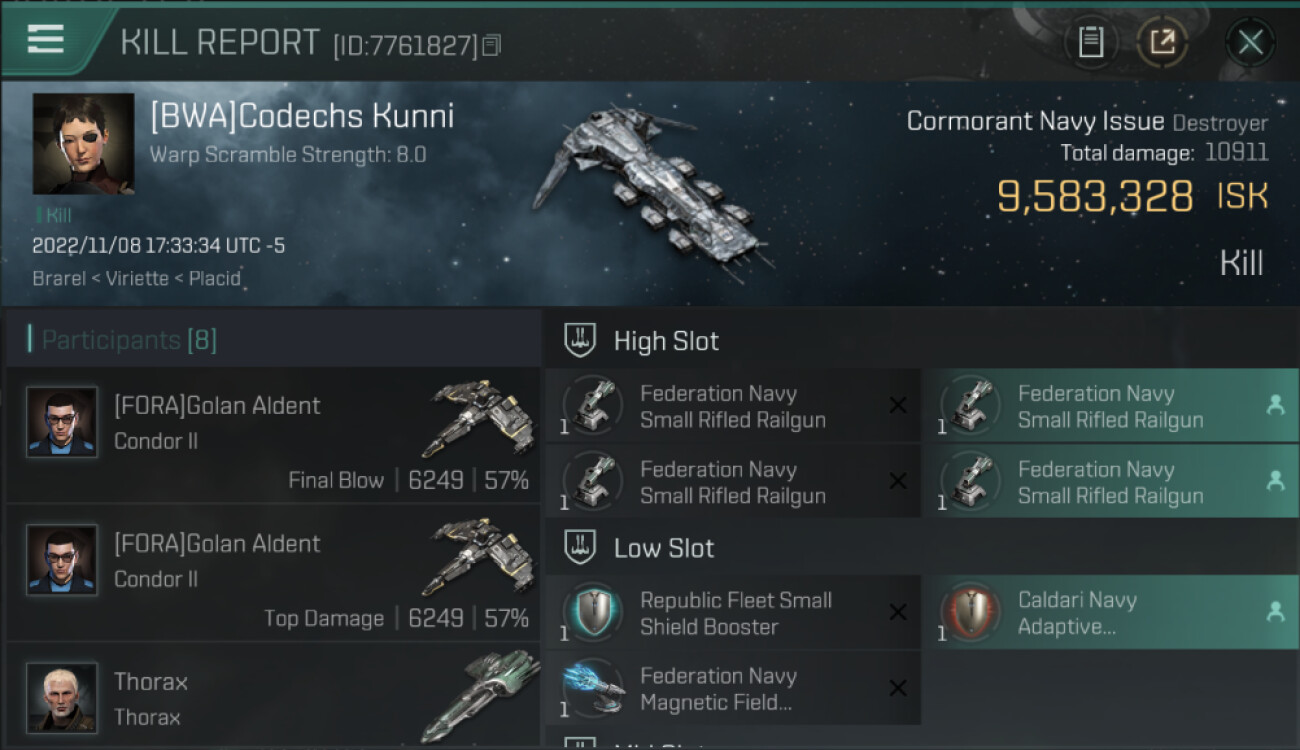The image size is (1300, 750).
Task: Click X mark on first destroyed Small Rifled Railgun
Action: [x=898, y=405]
